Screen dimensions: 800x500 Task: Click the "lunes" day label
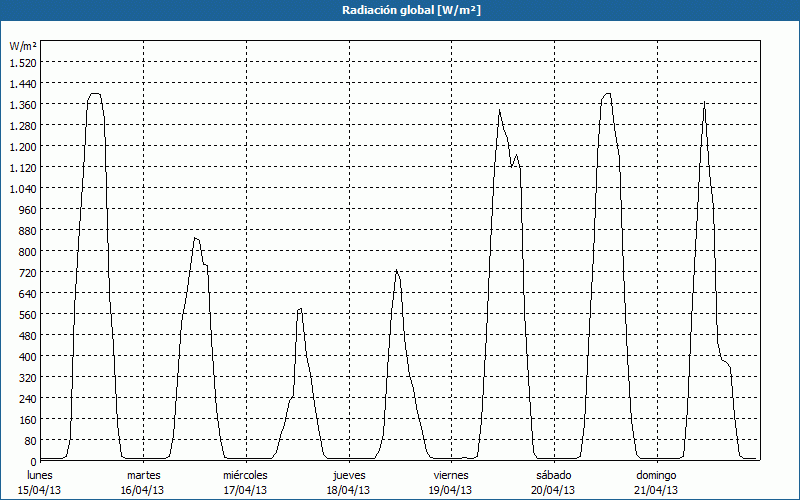[40, 475]
